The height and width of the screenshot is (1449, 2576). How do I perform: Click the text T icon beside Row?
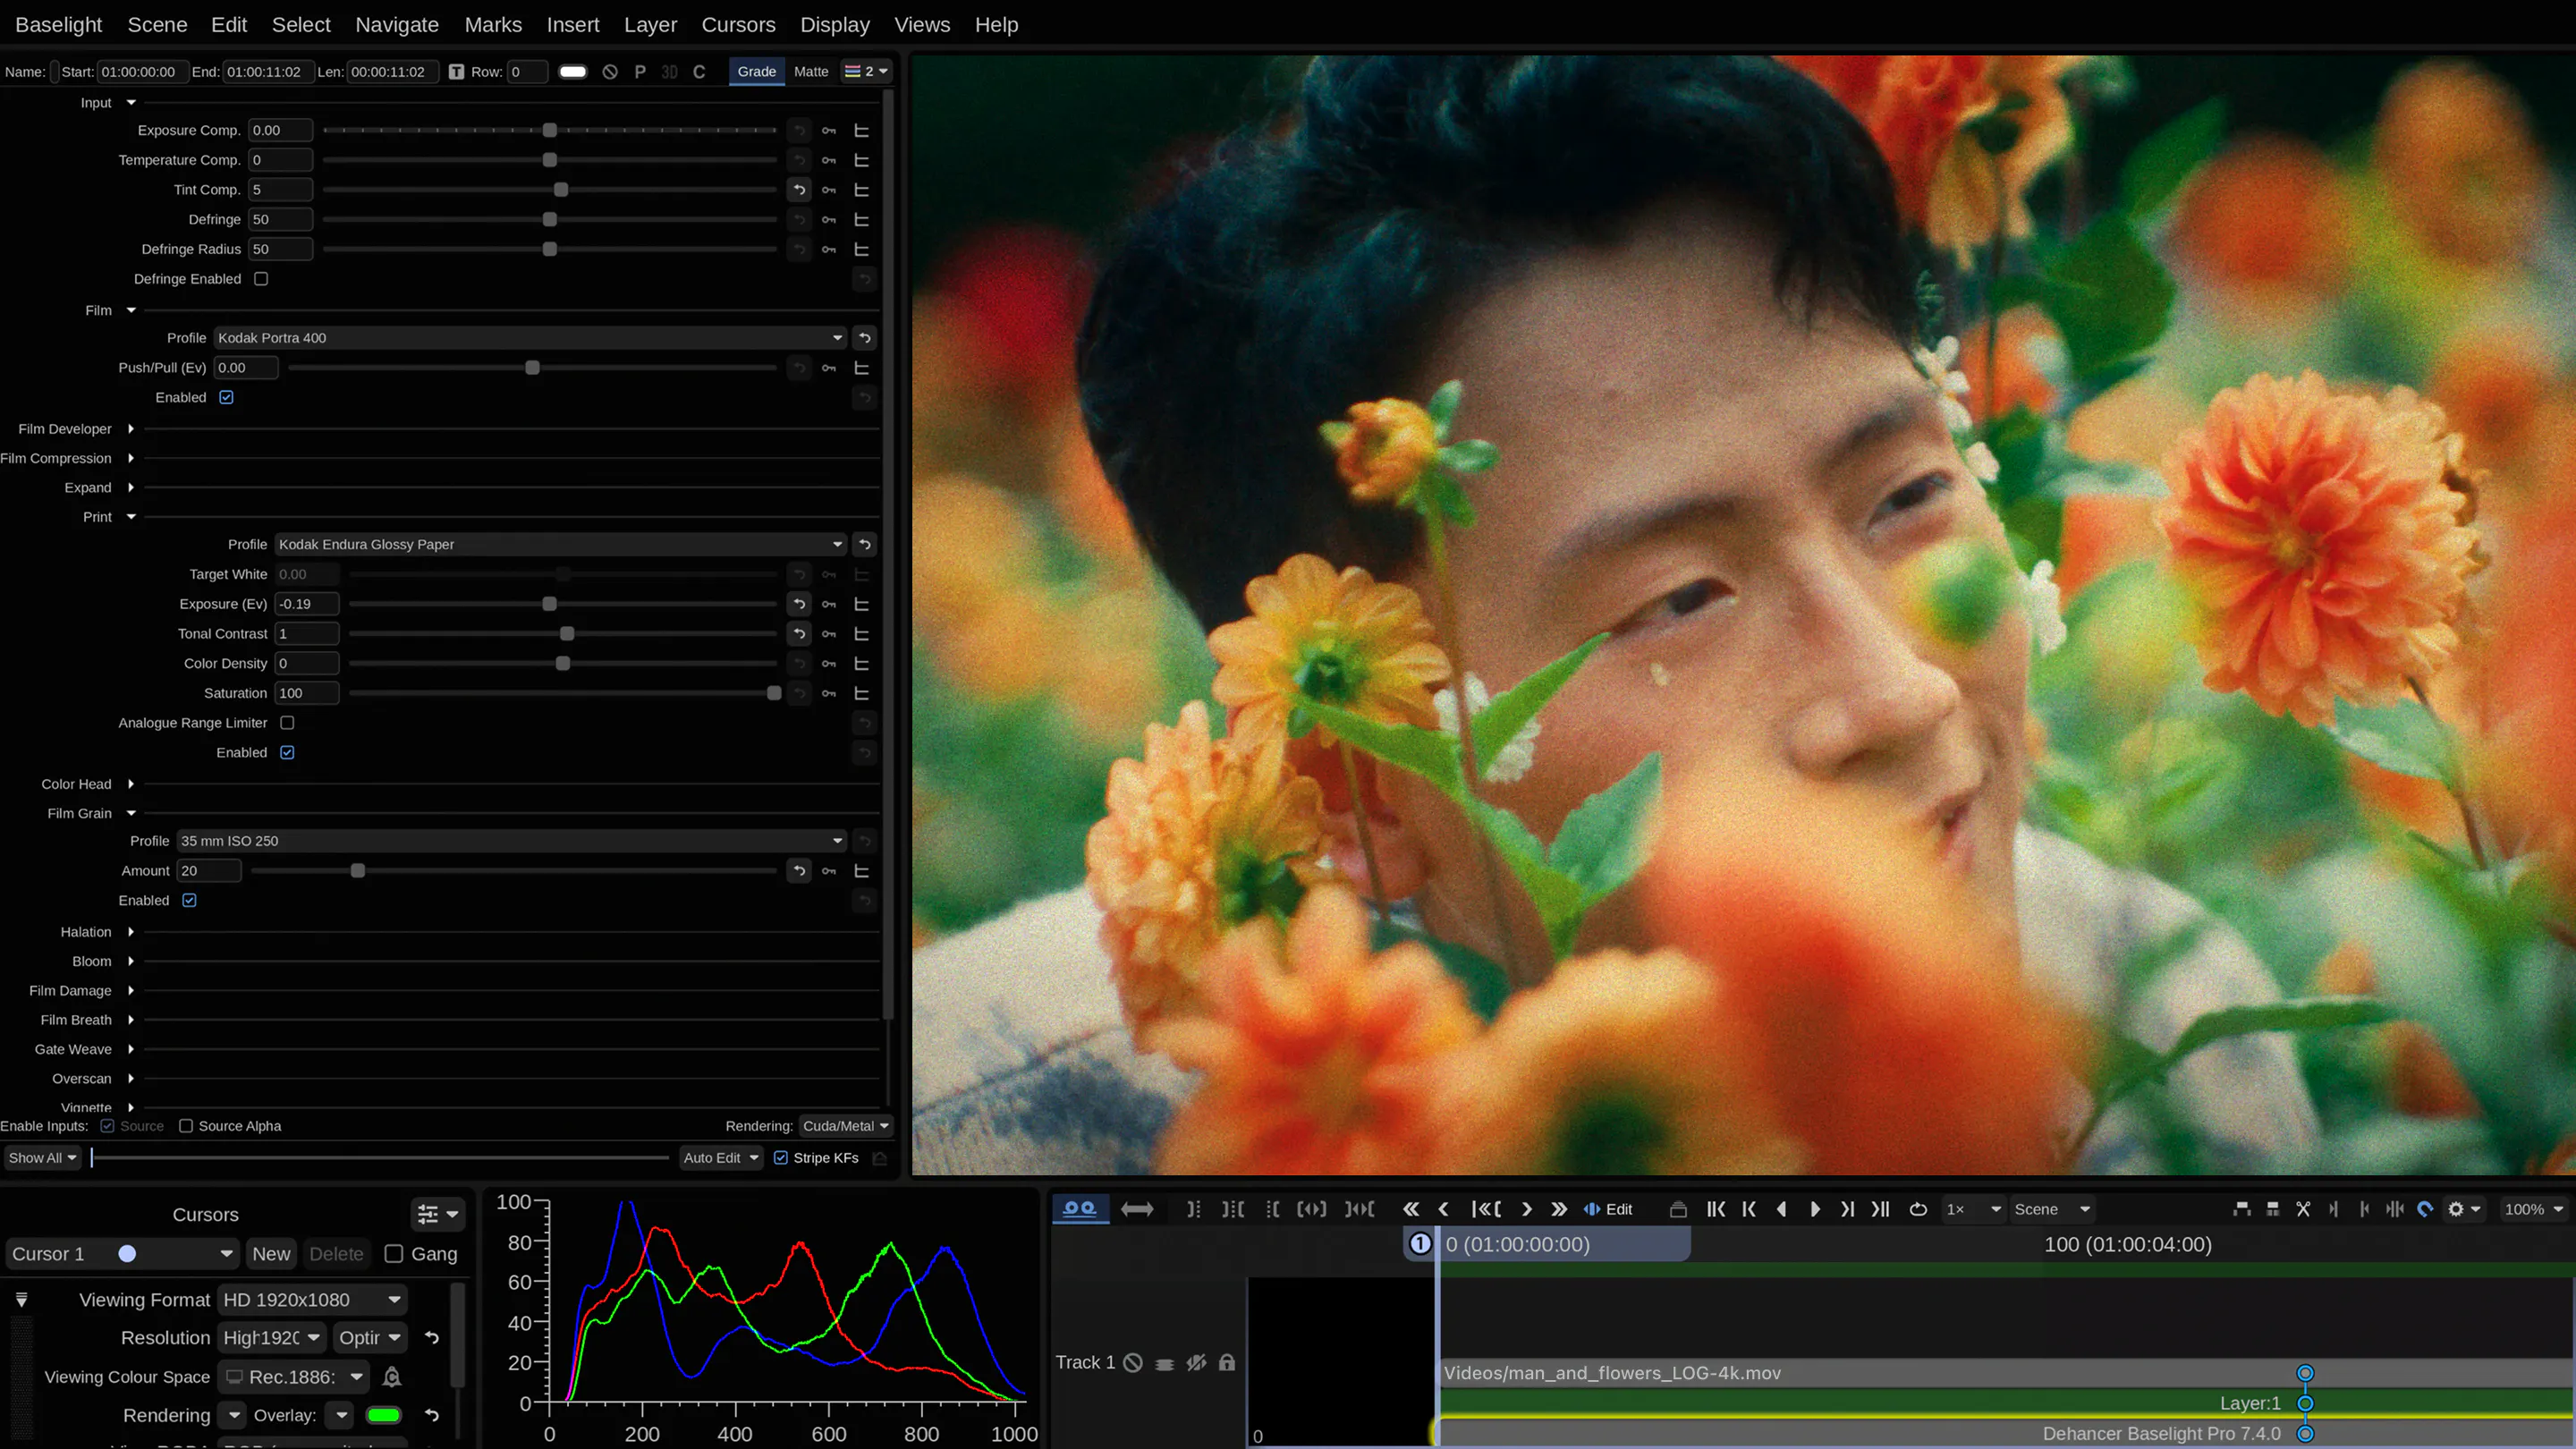click(x=456, y=72)
